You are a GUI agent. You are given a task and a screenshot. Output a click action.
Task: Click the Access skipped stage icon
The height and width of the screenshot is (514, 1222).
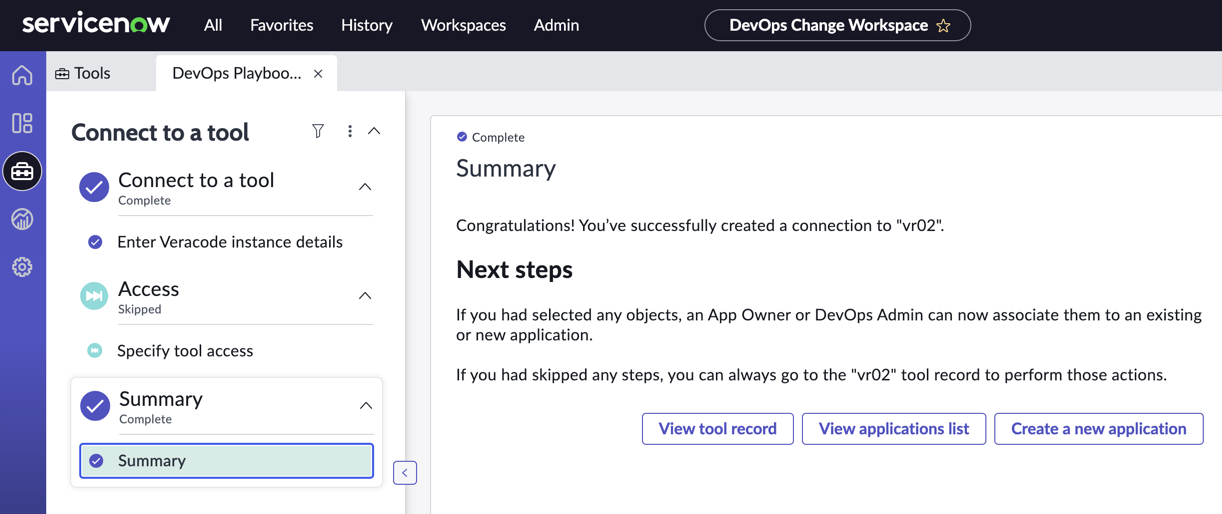94,296
